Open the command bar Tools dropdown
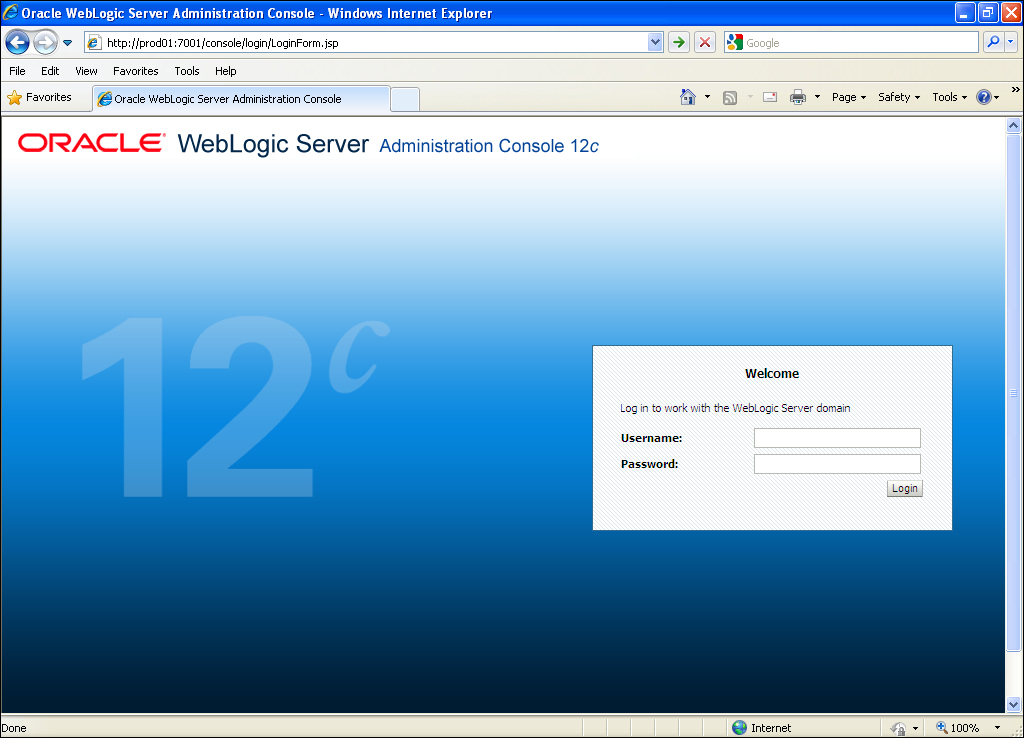 click(949, 97)
